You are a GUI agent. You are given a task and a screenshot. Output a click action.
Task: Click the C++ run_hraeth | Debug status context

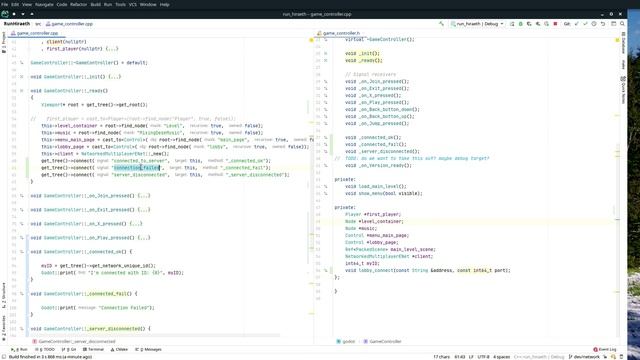point(539,357)
